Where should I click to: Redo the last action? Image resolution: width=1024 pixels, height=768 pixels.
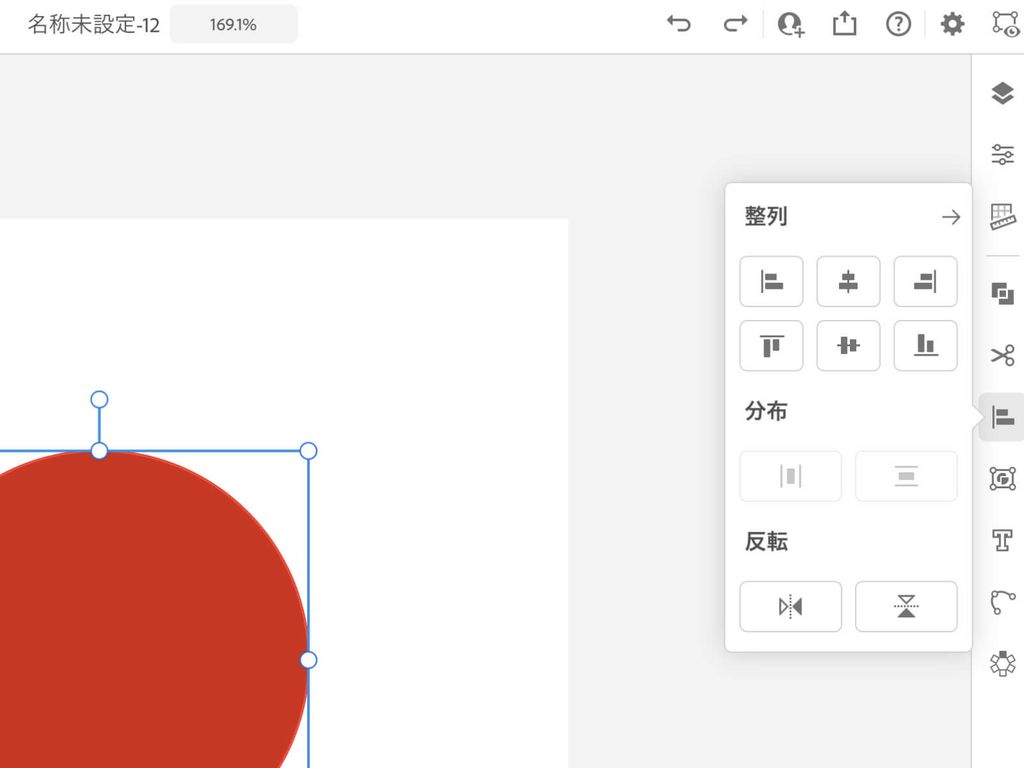(x=735, y=24)
